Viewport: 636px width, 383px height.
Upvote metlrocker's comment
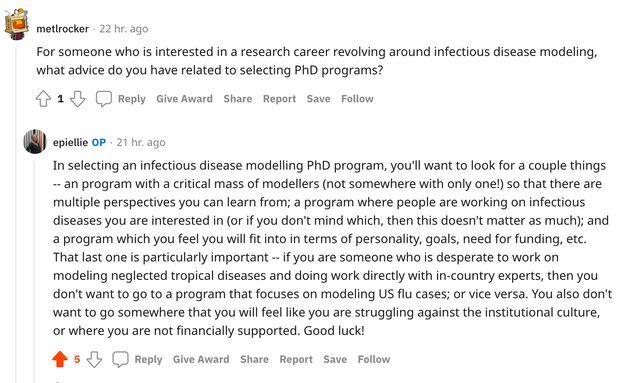[43, 99]
